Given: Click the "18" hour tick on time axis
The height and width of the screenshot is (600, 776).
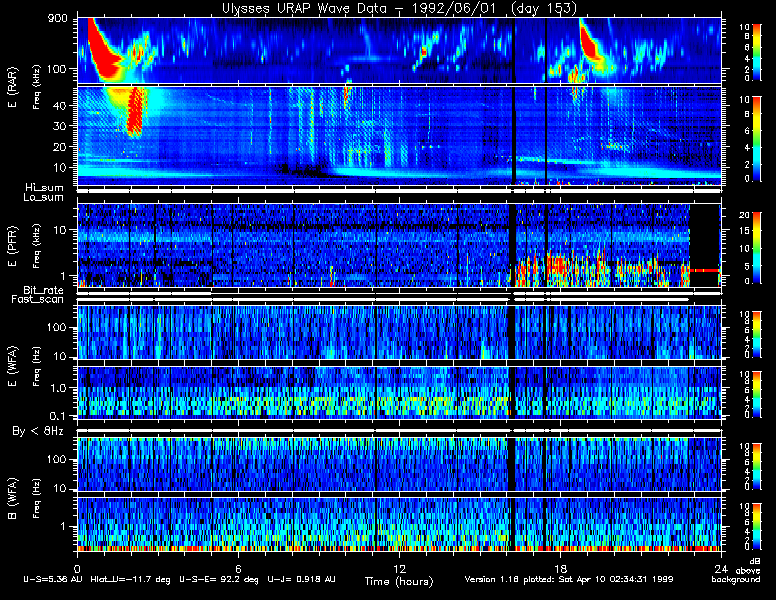Looking at the screenshot, I should pos(560,568).
